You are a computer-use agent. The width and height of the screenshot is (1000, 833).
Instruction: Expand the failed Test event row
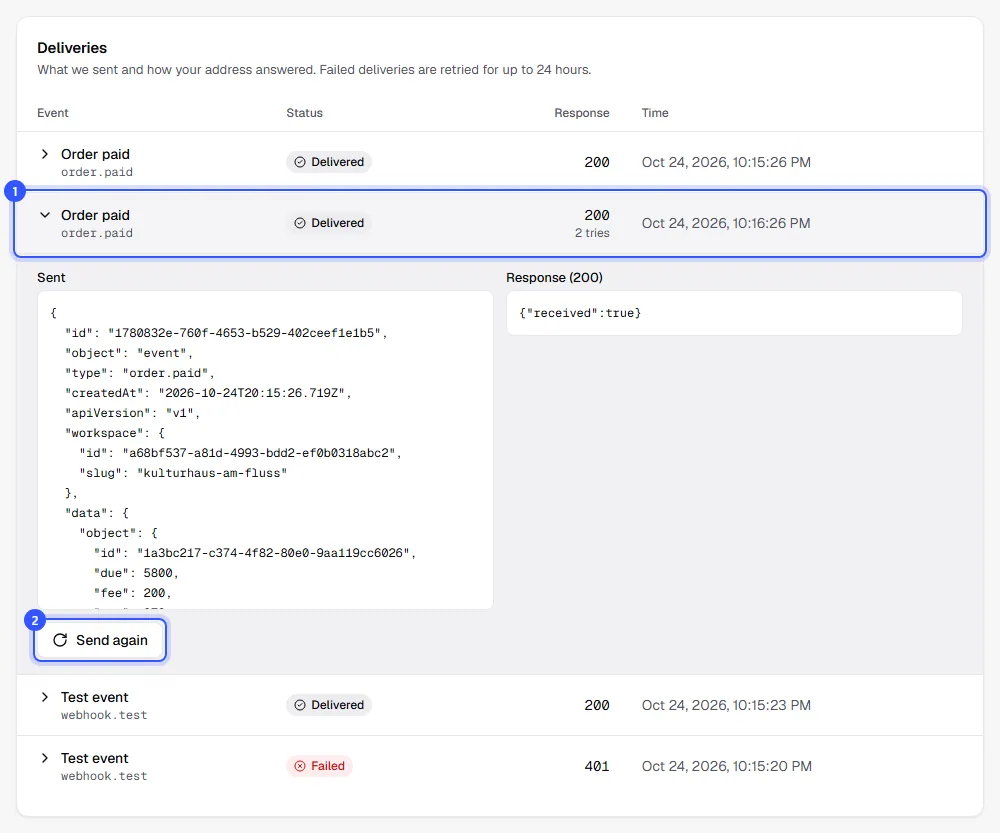point(45,758)
